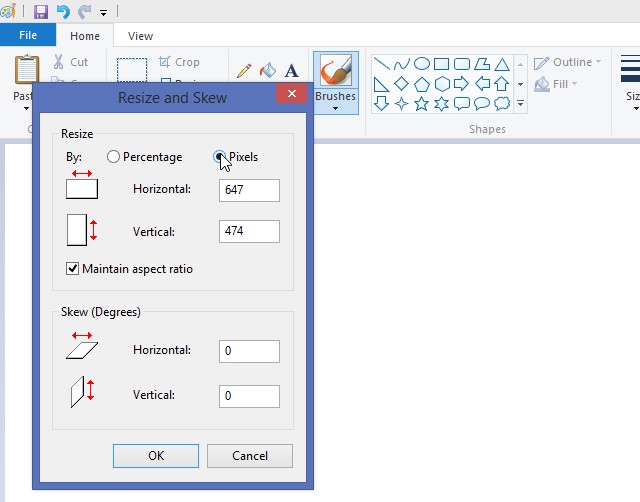Image resolution: width=640 pixels, height=502 pixels.
Task: Expand the Brushes dropdown arrow
Action: pyautogui.click(x=336, y=109)
